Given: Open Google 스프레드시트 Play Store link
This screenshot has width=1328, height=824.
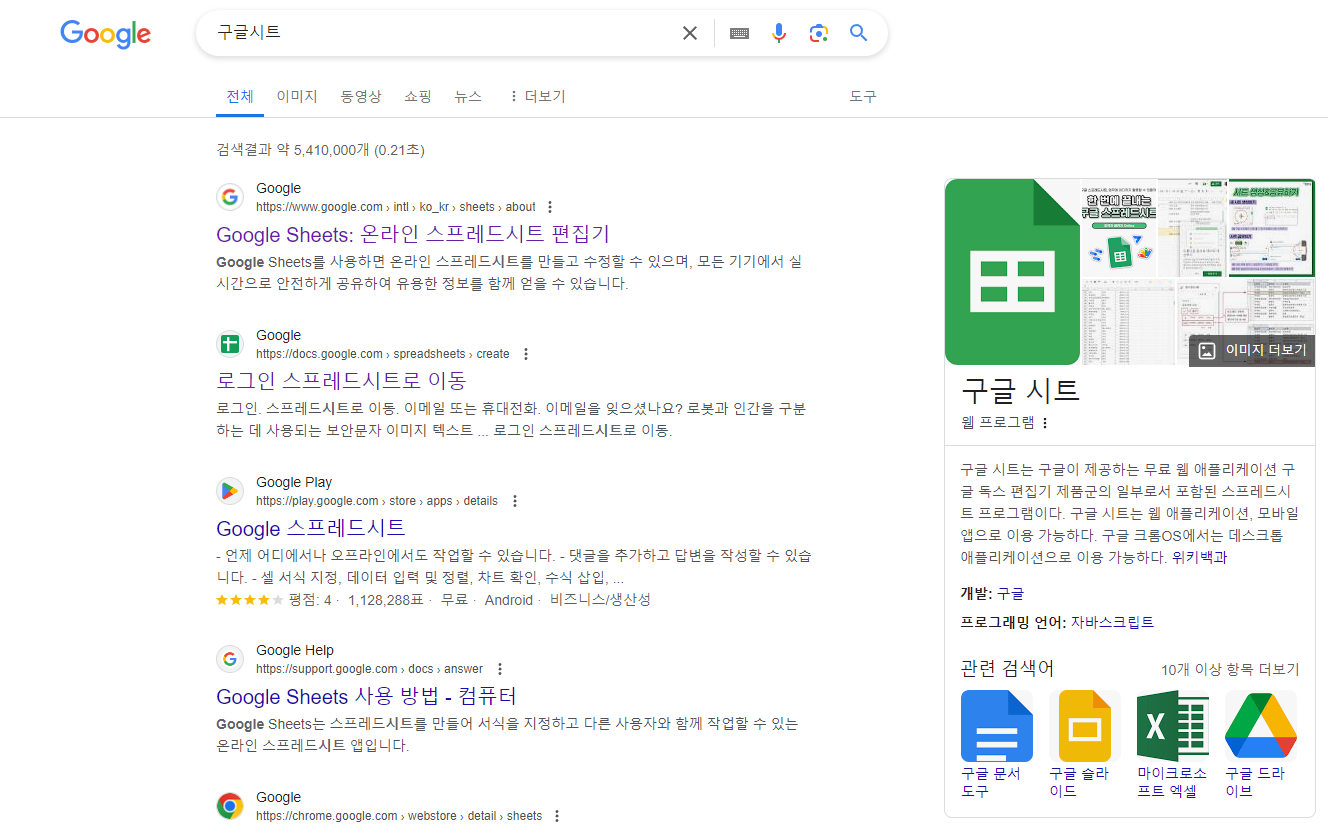Looking at the screenshot, I should coord(311,528).
